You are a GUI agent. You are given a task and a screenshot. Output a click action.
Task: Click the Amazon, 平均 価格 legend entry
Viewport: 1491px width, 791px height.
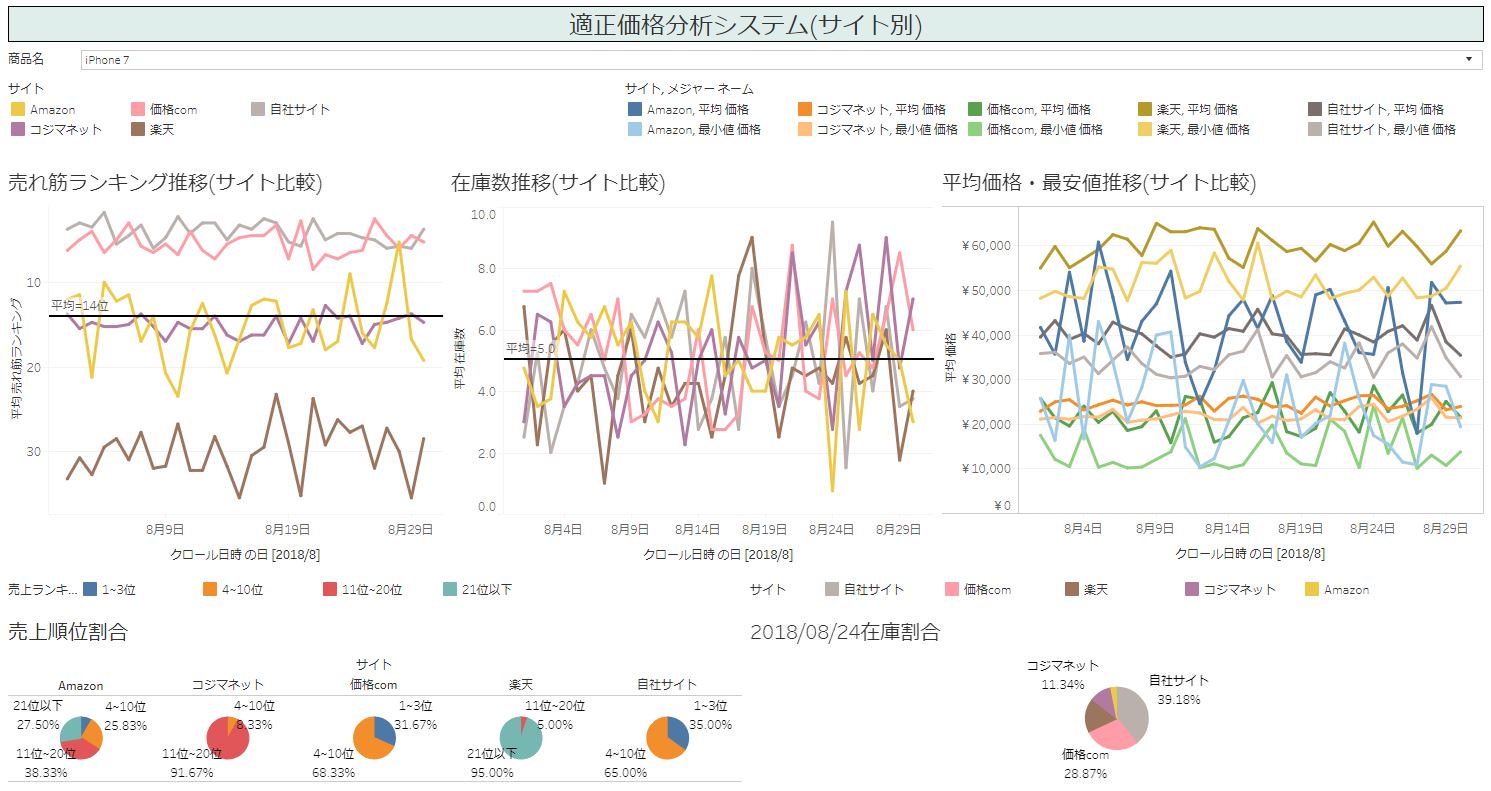(x=688, y=109)
